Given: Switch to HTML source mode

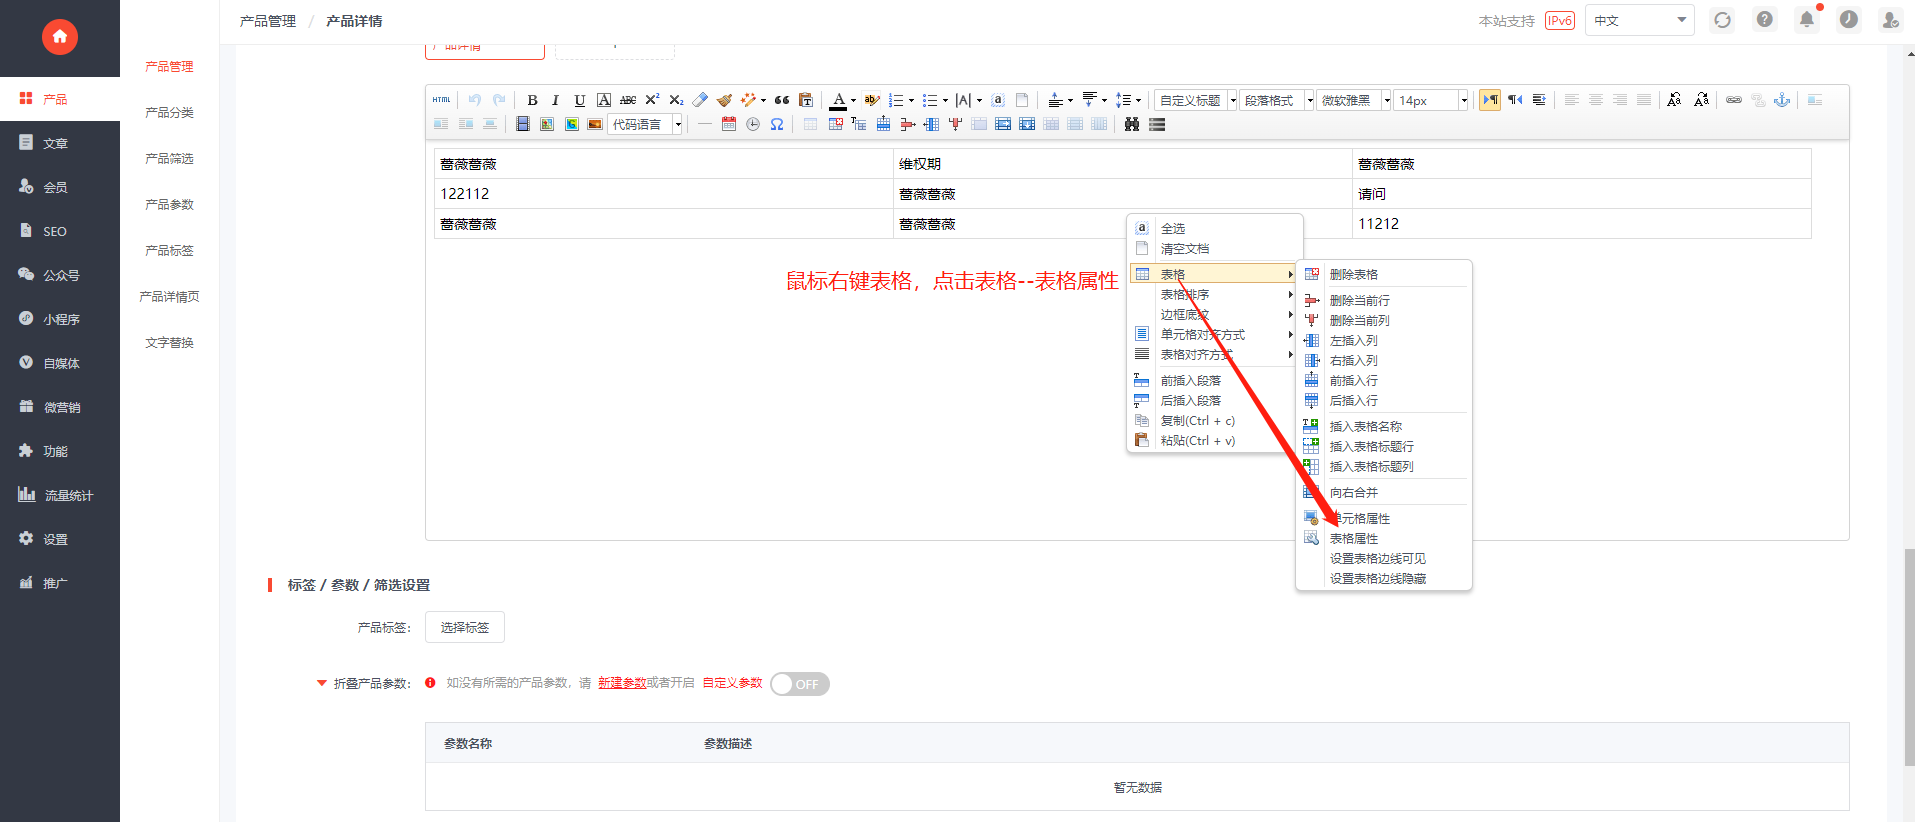Looking at the screenshot, I should click(x=441, y=100).
